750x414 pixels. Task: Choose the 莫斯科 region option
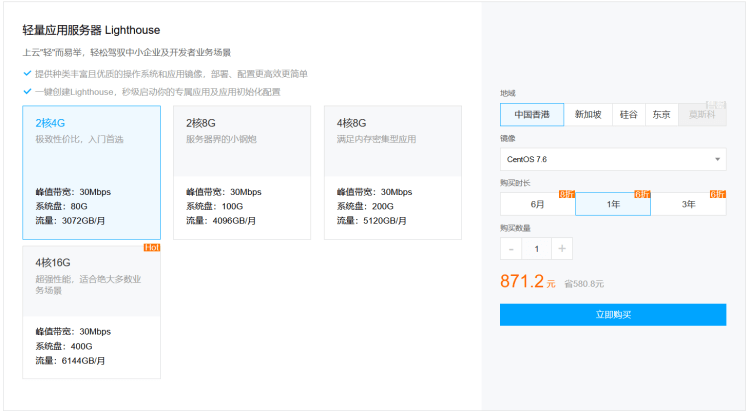pyautogui.click(x=702, y=115)
